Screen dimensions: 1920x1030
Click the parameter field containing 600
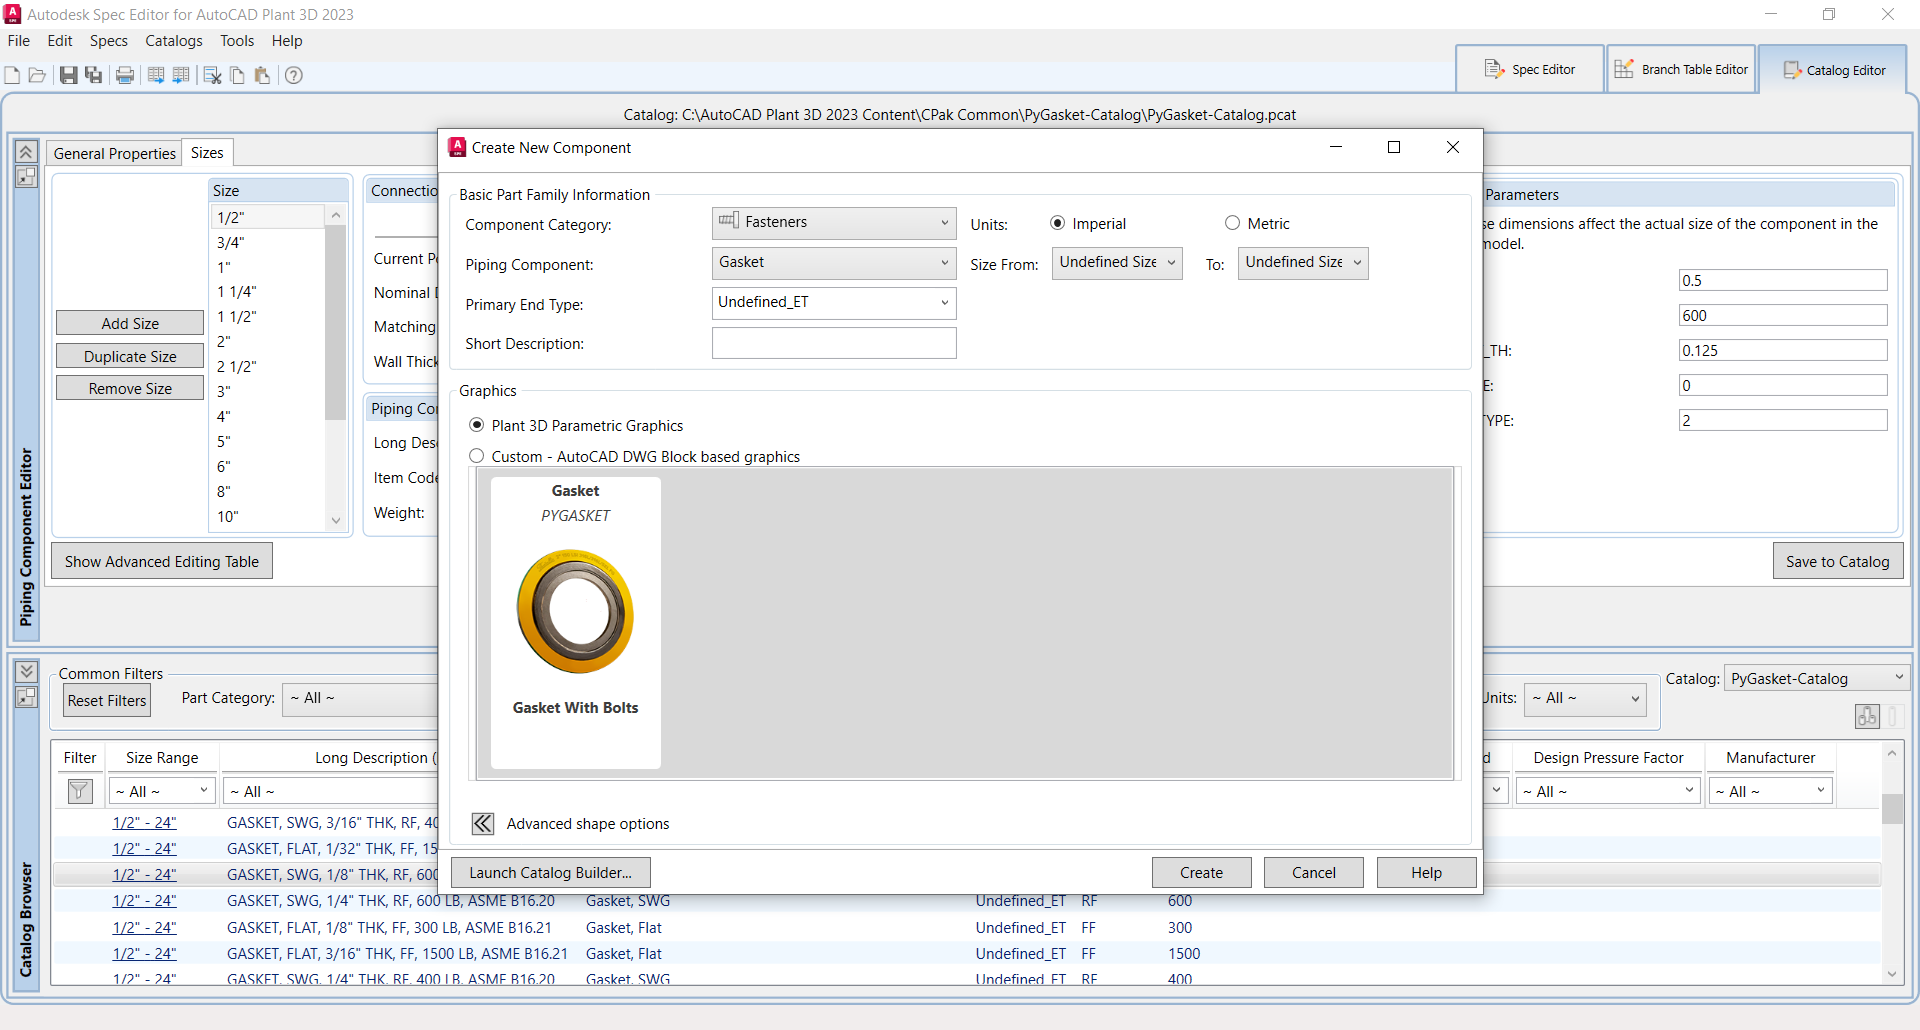click(1783, 315)
